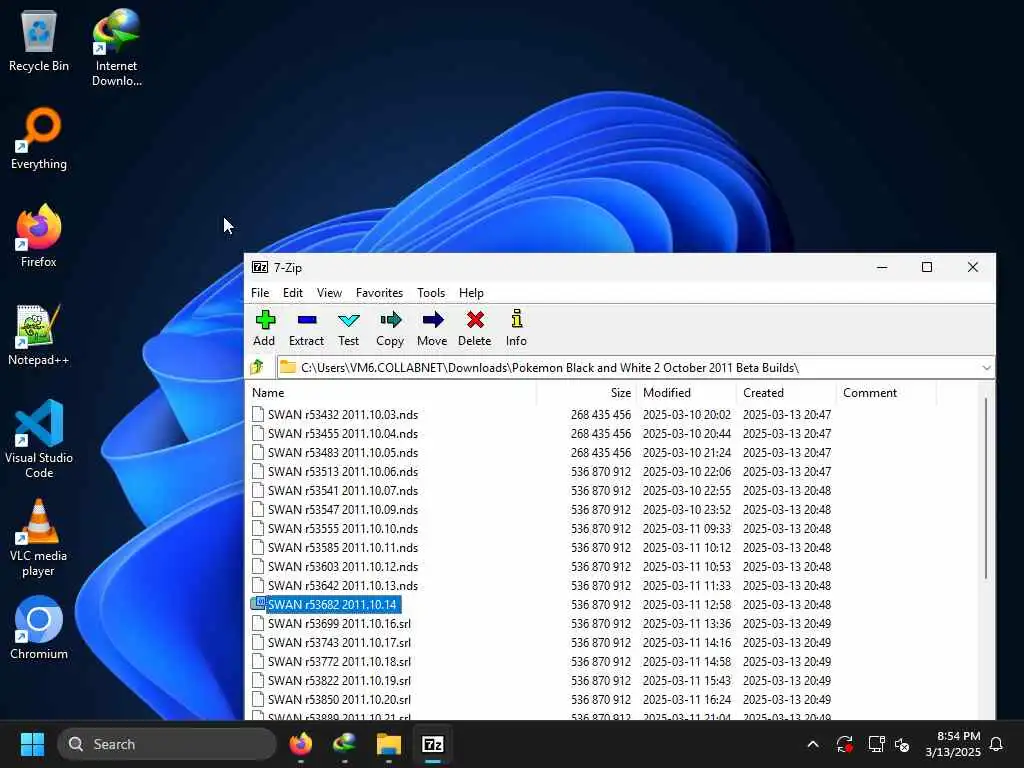The height and width of the screenshot is (768, 1024).
Task: Select file SWAN r53642 2011.10.13.nds
Action: (343, 585)
